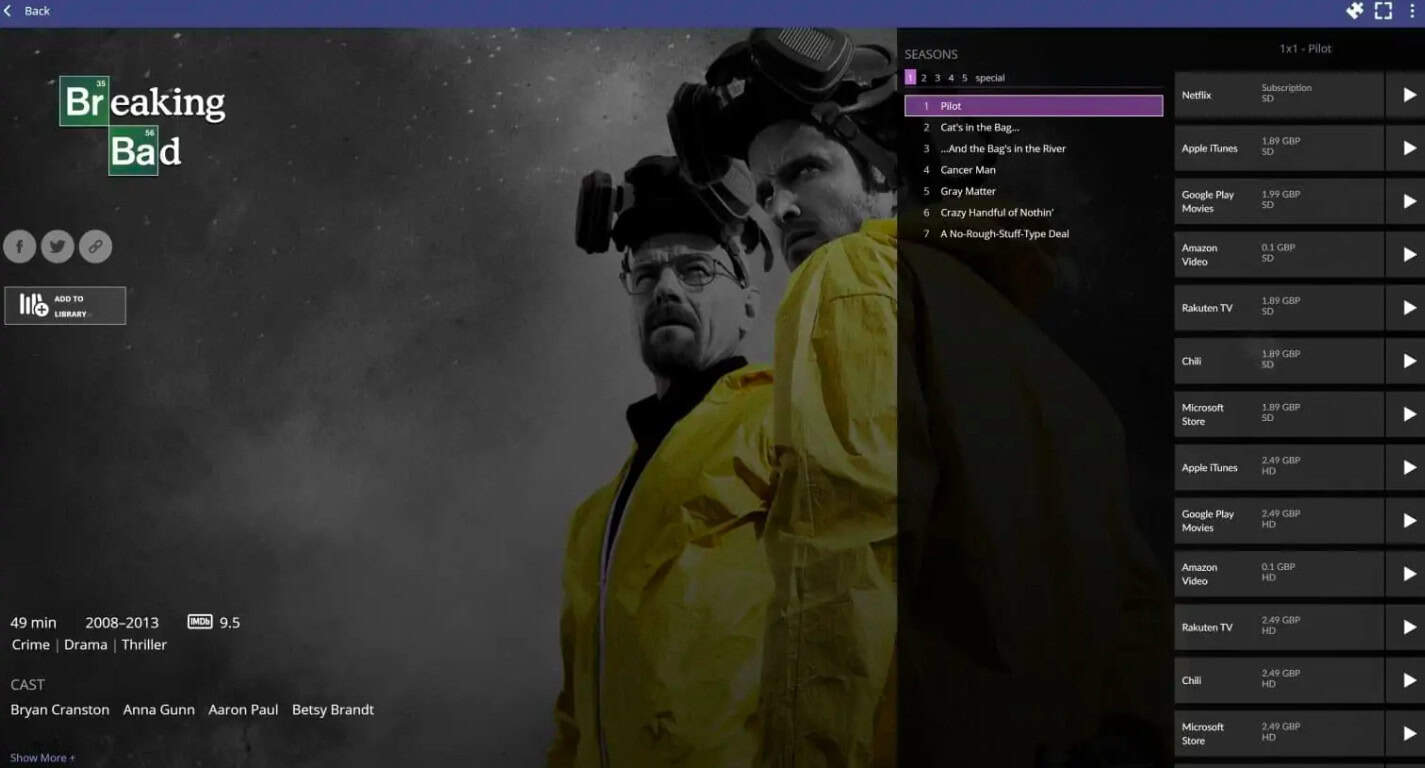Click the 1x1 - Pilot header
The image size is (1425, 768).
(1305, 48)
